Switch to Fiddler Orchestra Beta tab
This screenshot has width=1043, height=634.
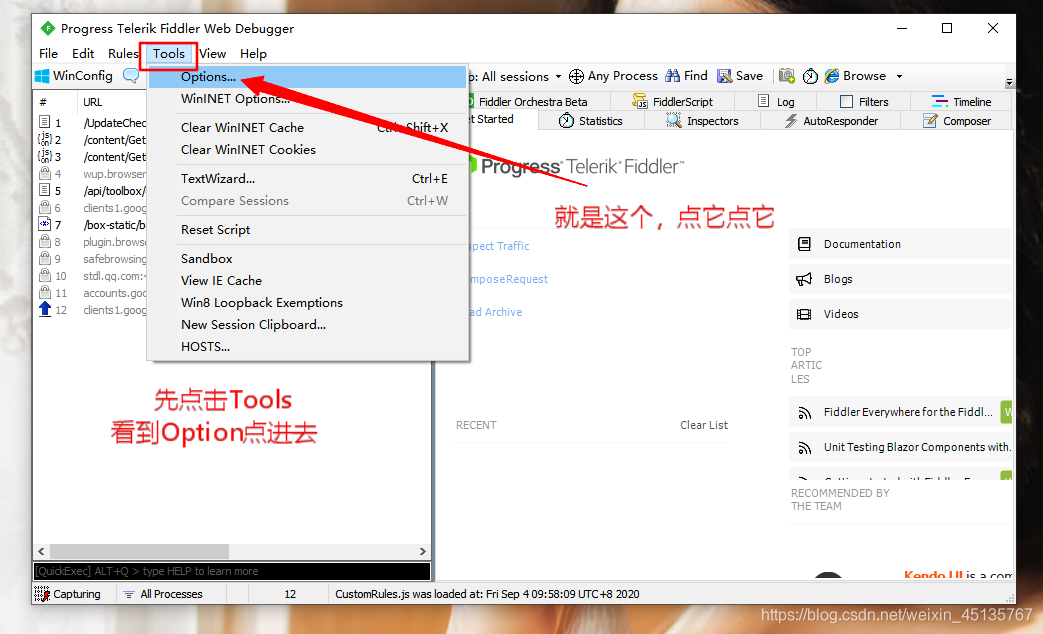tap(533, 102)
